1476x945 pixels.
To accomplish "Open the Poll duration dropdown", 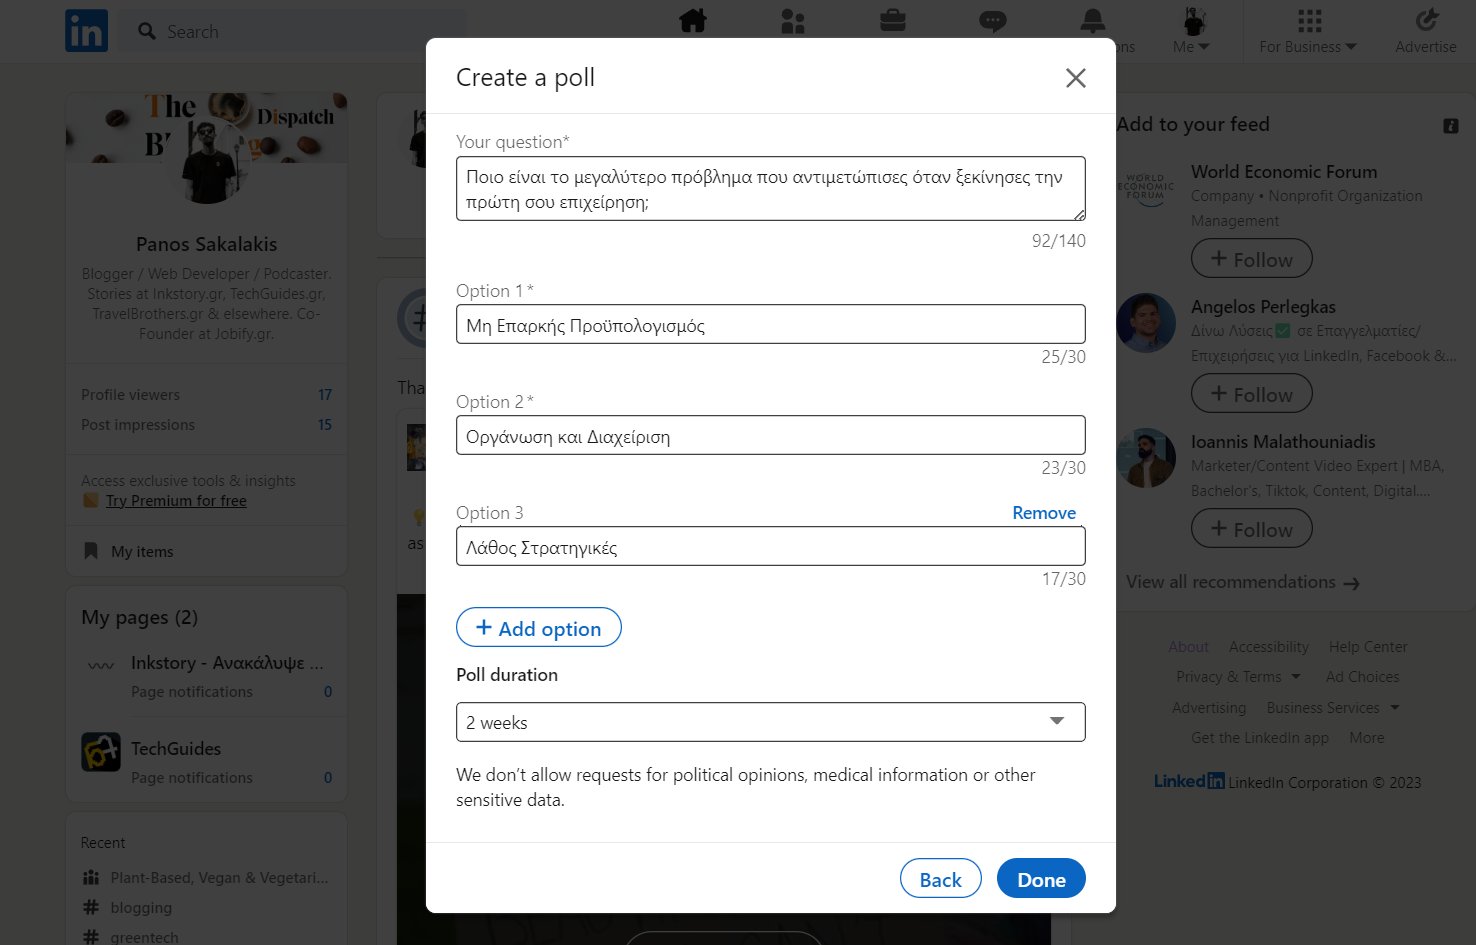I will pos(770,722).
